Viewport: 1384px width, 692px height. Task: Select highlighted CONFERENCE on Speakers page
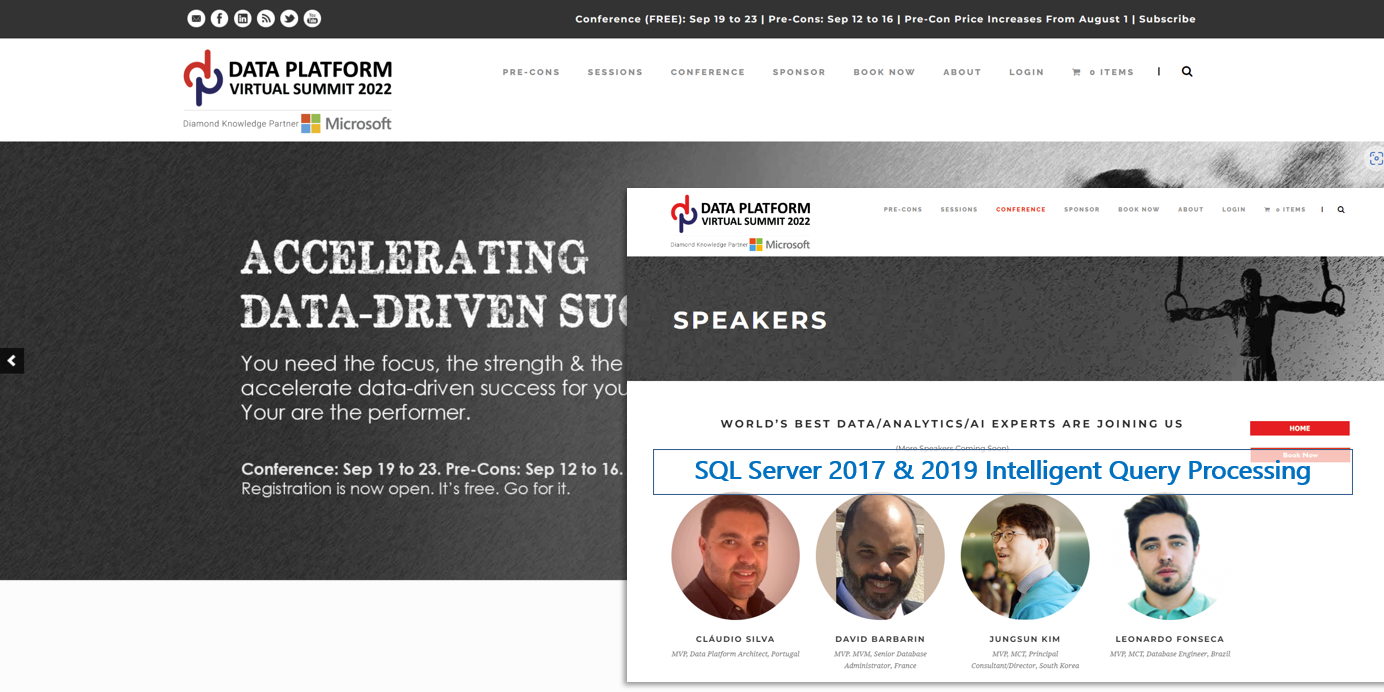[x=1021, y=209]
